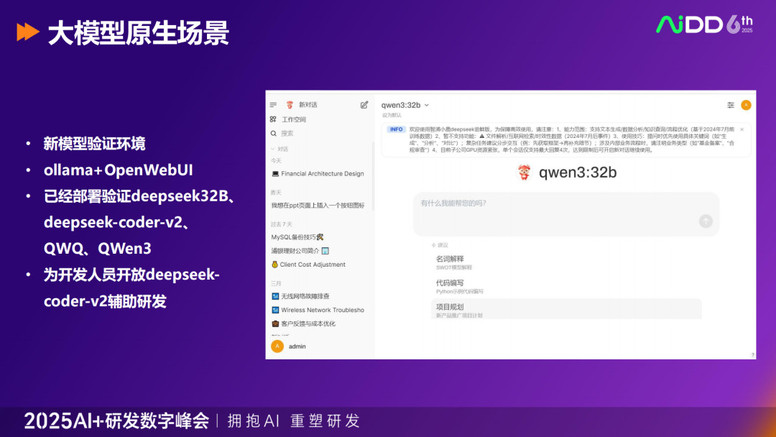Click the mascot icon beside large qwen3:32b title
The width and height of the screenshot is (776, 437).
[x=524, y=172]
